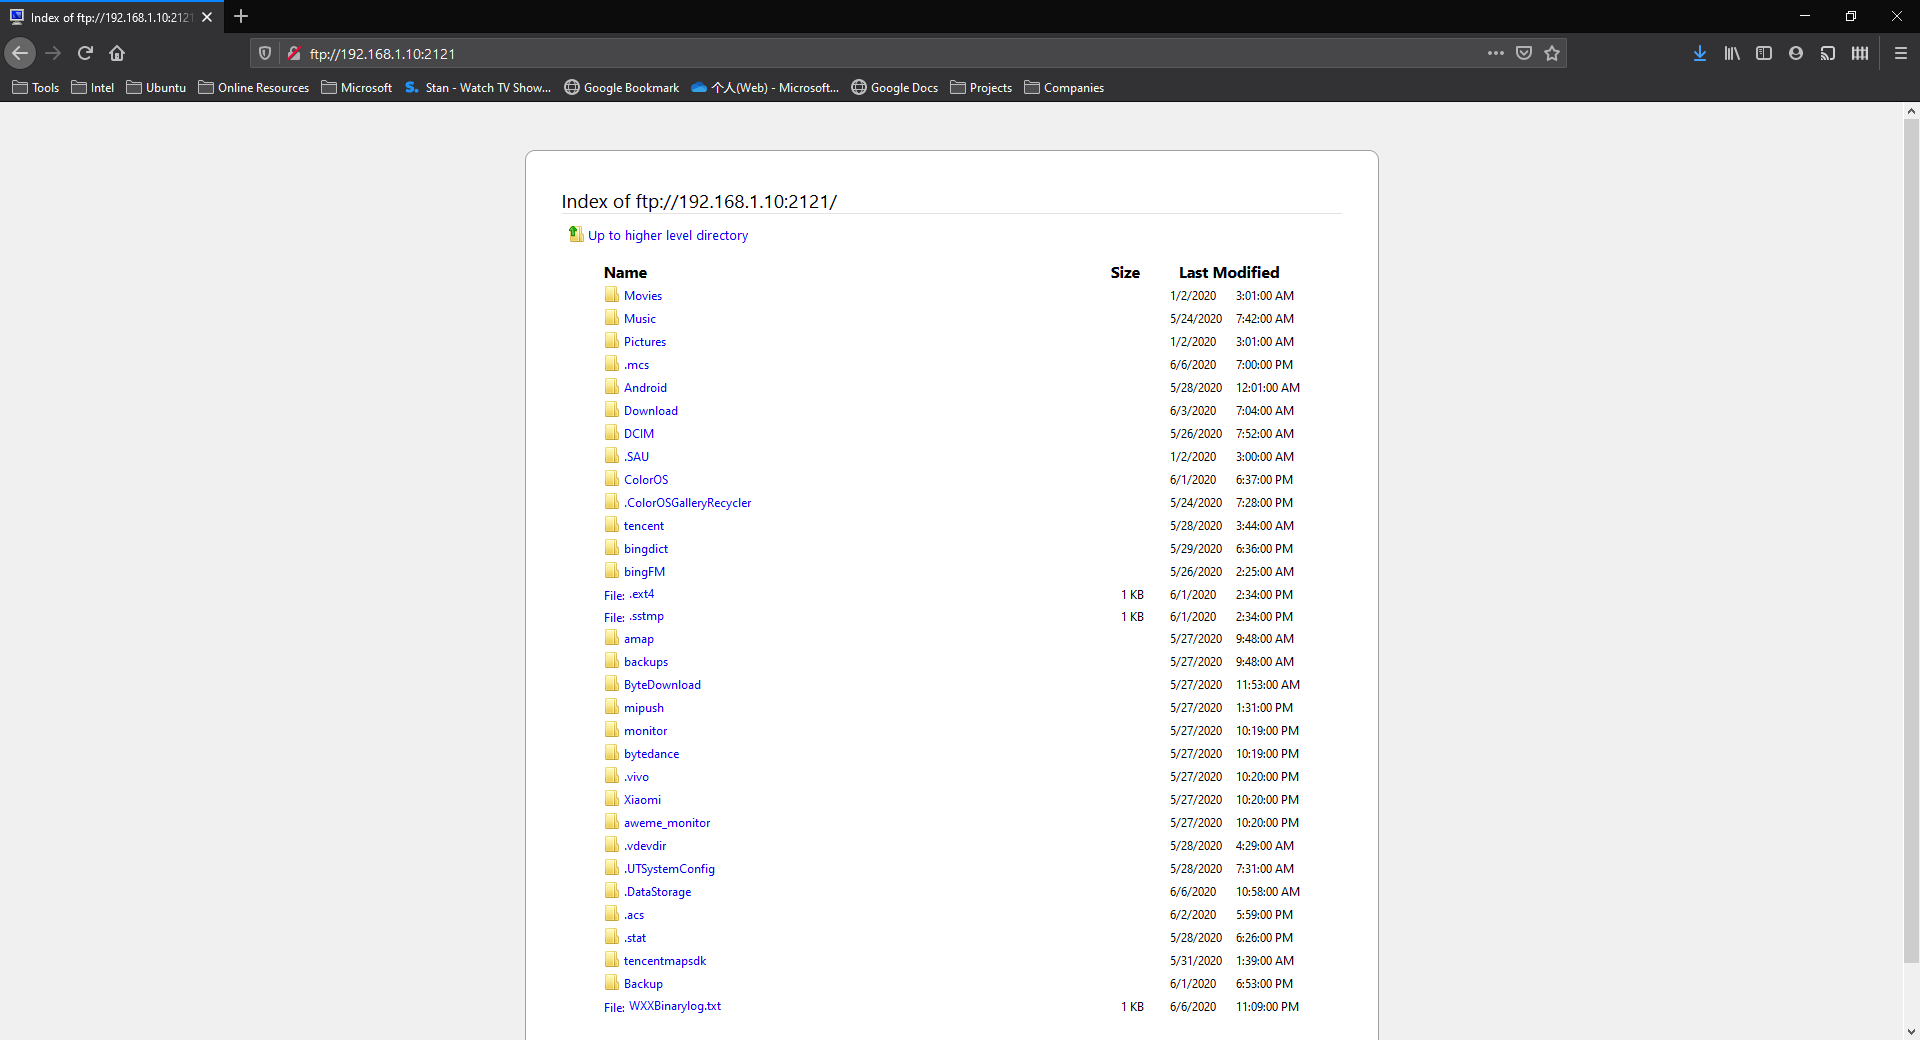Open the Library icon in toolbar
The image size is (1920, 1040).
(x=1732, y=53)
